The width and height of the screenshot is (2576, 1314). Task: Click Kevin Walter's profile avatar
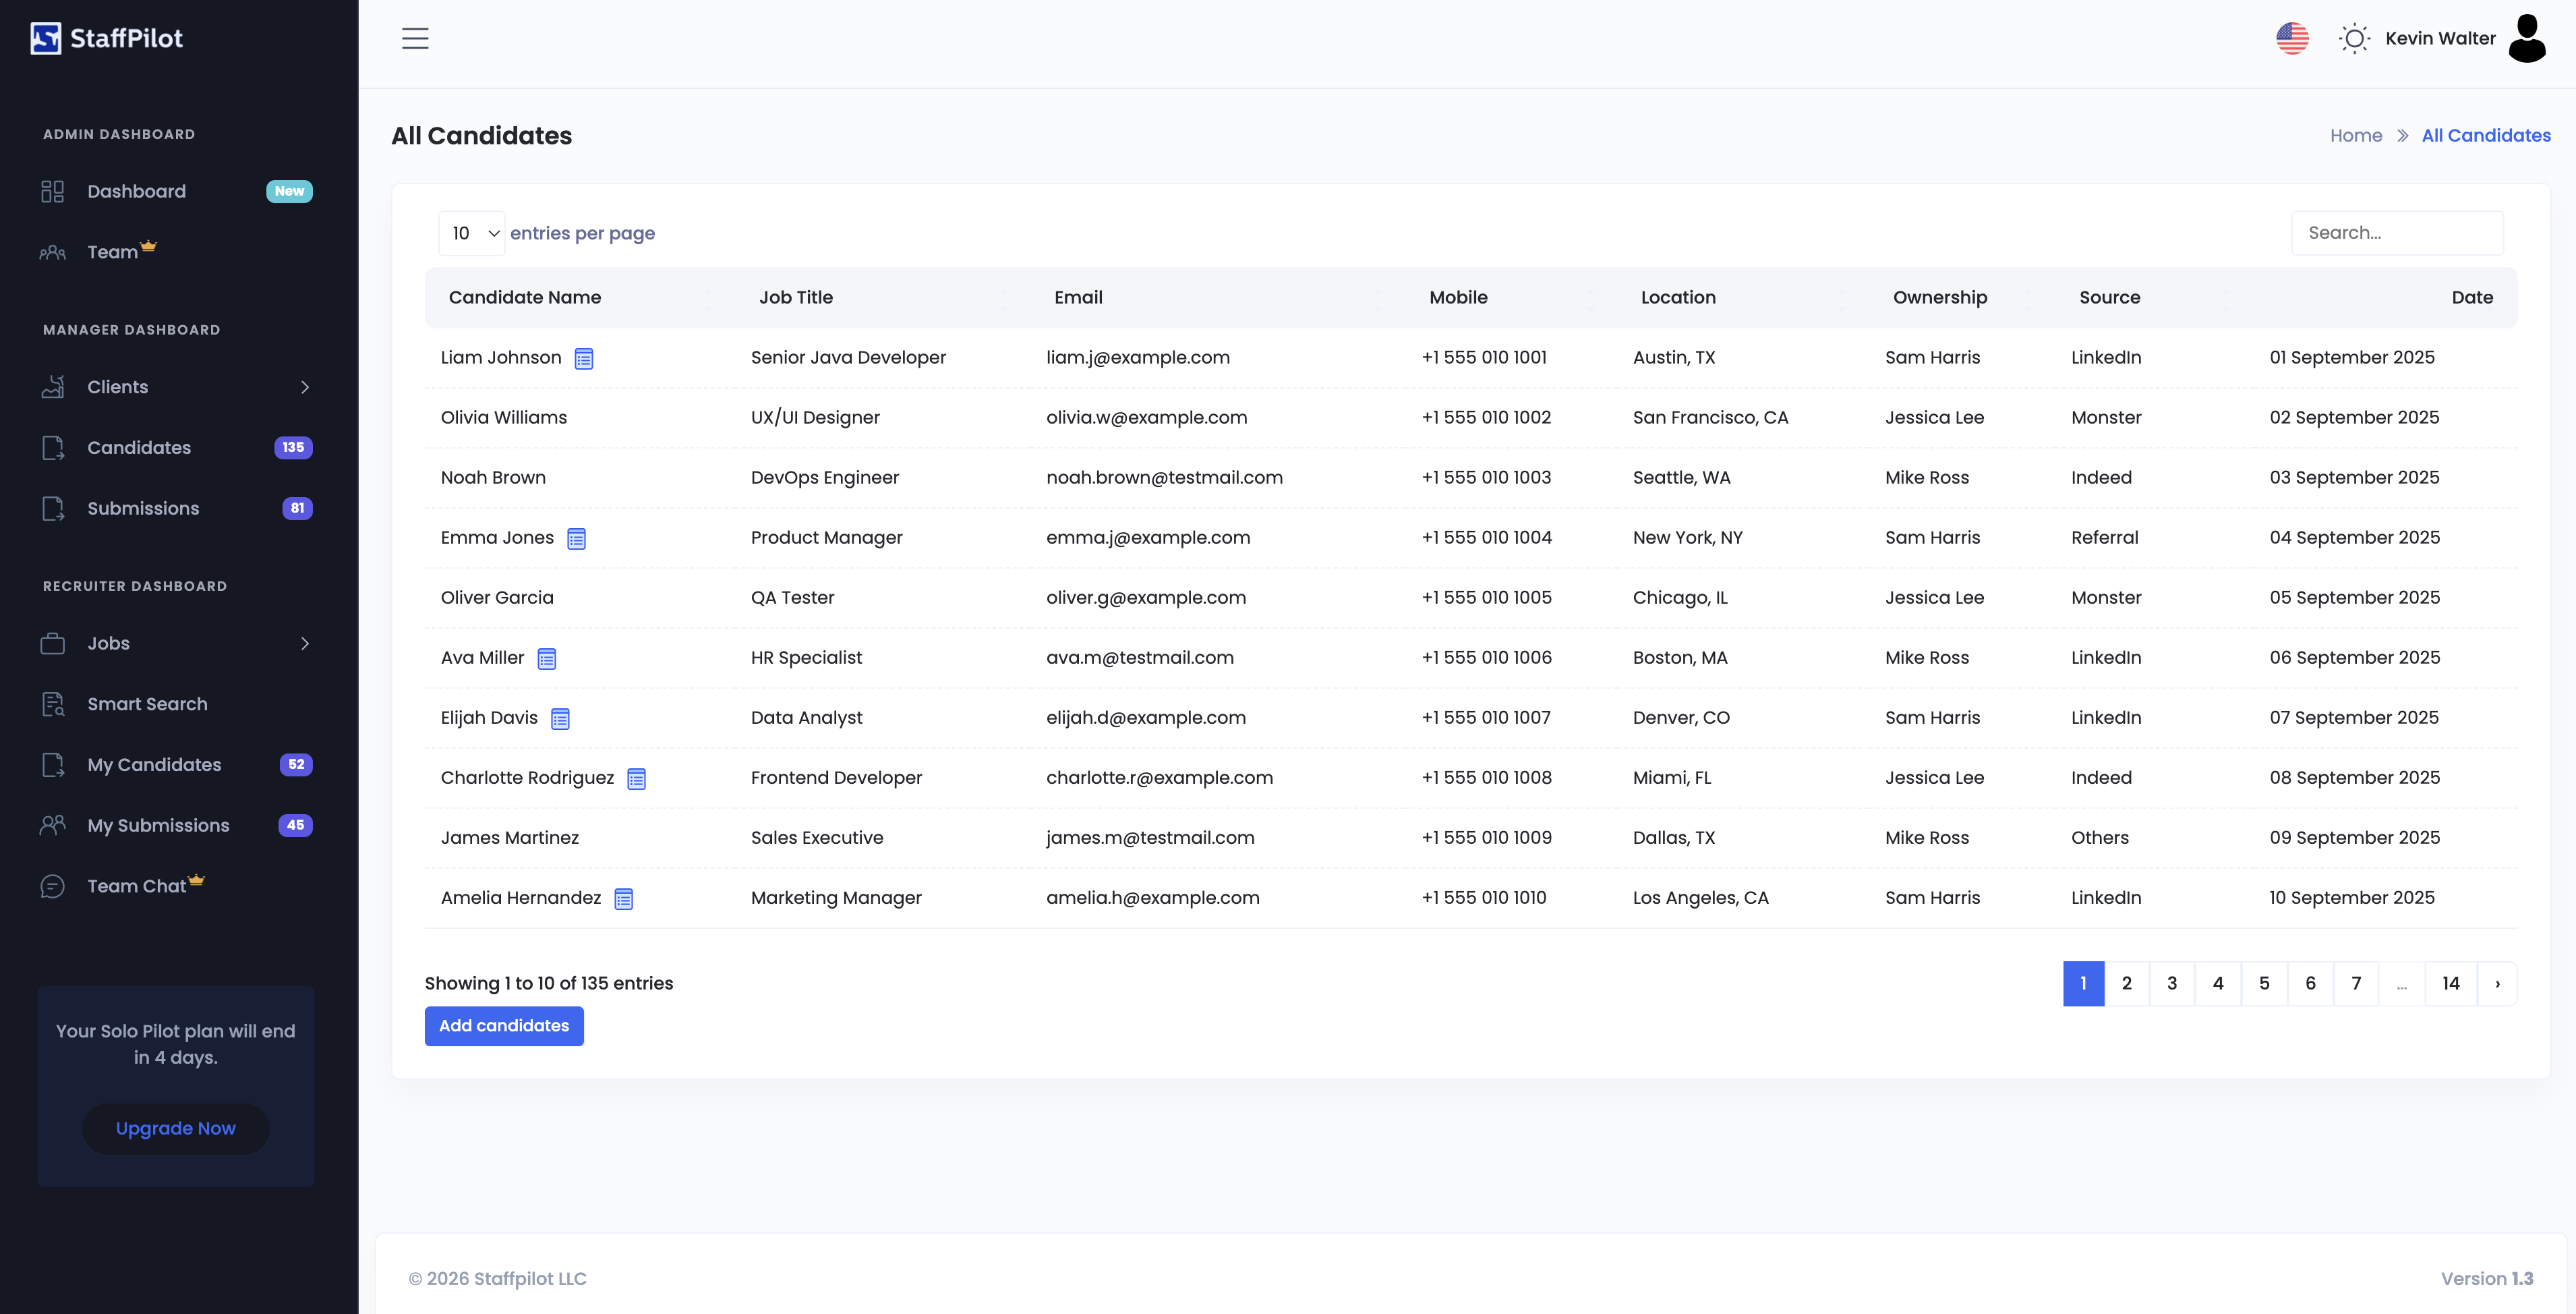[x=2526, y=38]
